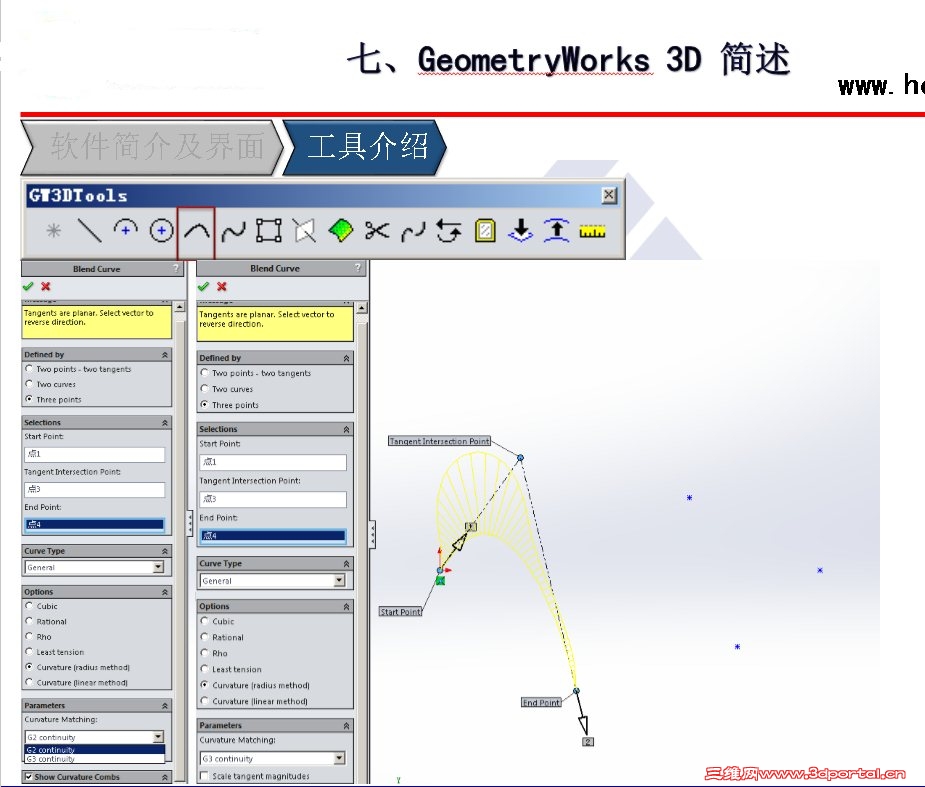Click the Start Point field in left panel
This screenshot has height=787, width=925.
pos(94,454)
